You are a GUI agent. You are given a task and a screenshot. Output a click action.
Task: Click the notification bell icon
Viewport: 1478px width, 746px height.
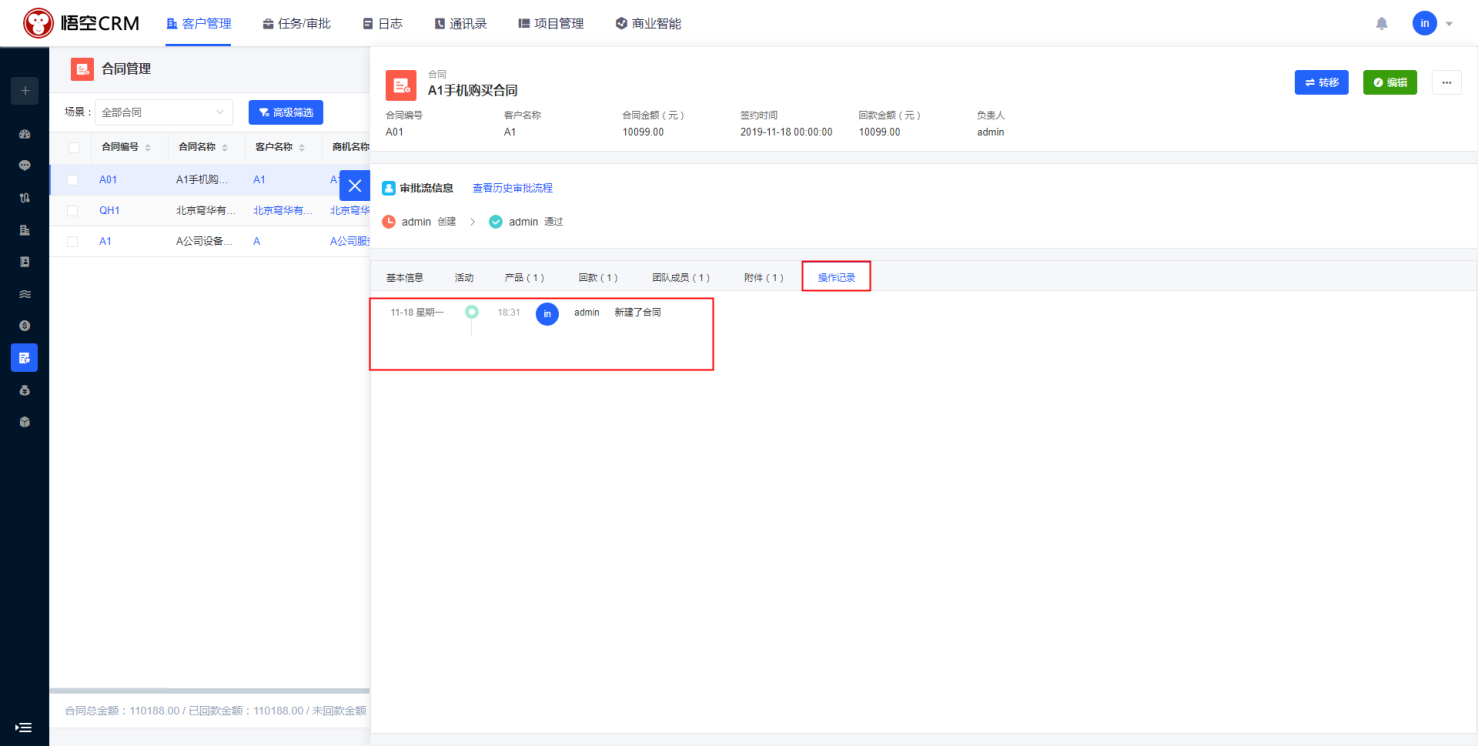click(x=1382, y=23)
